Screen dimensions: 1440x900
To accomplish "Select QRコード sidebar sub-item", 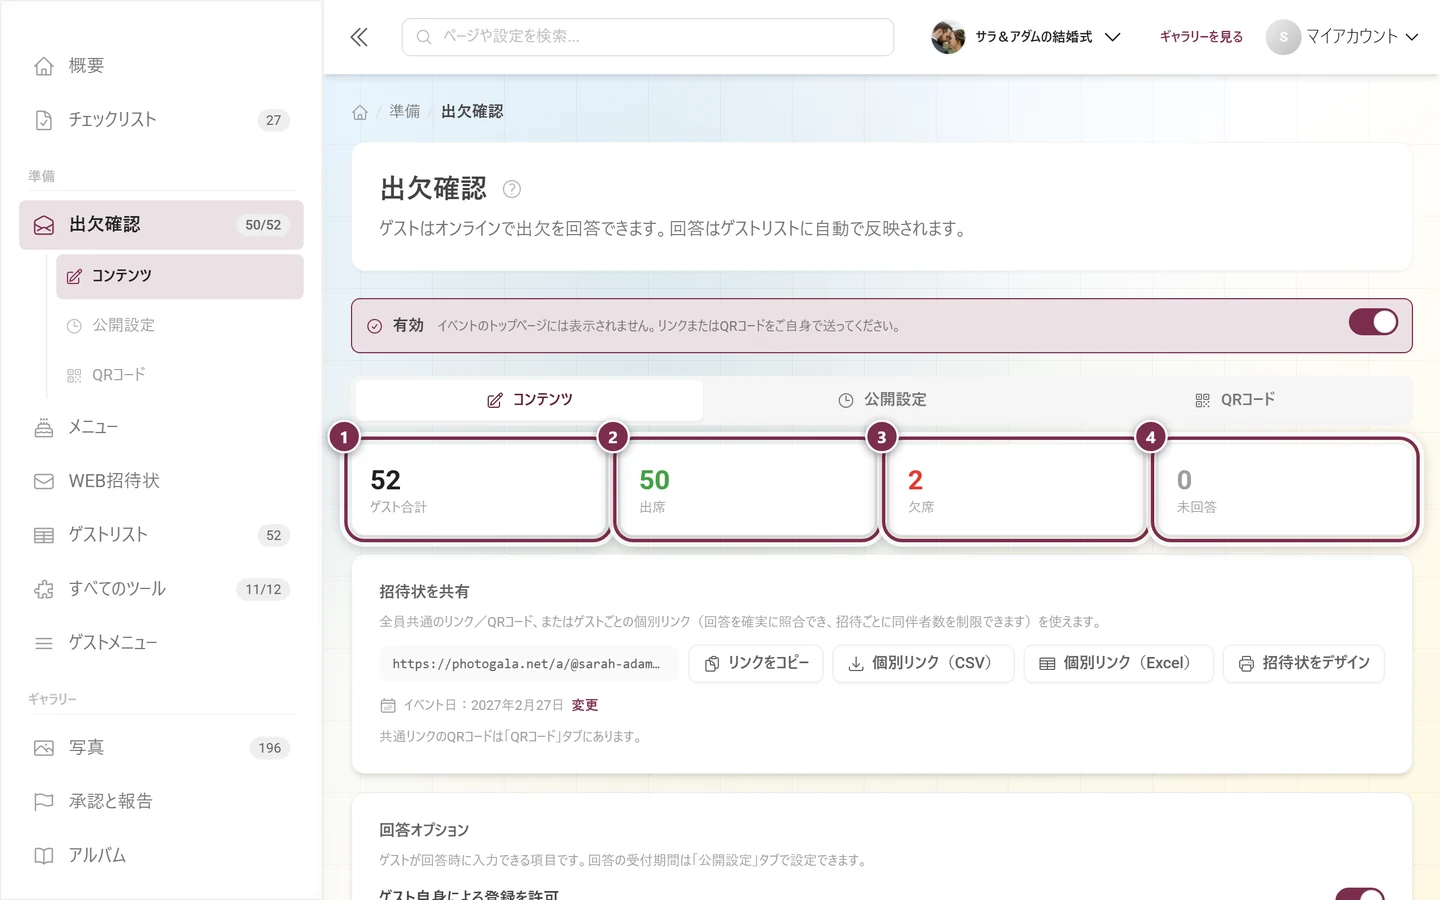I will pyautogui.click(x=180, y=375).
